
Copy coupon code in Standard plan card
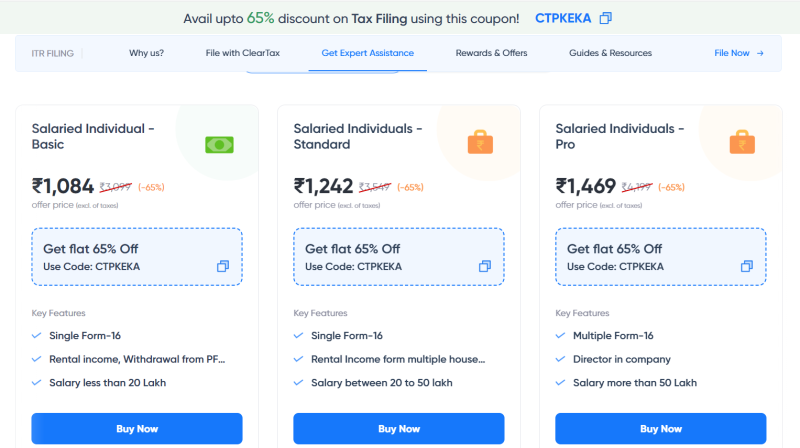click(x=485, y=266)
